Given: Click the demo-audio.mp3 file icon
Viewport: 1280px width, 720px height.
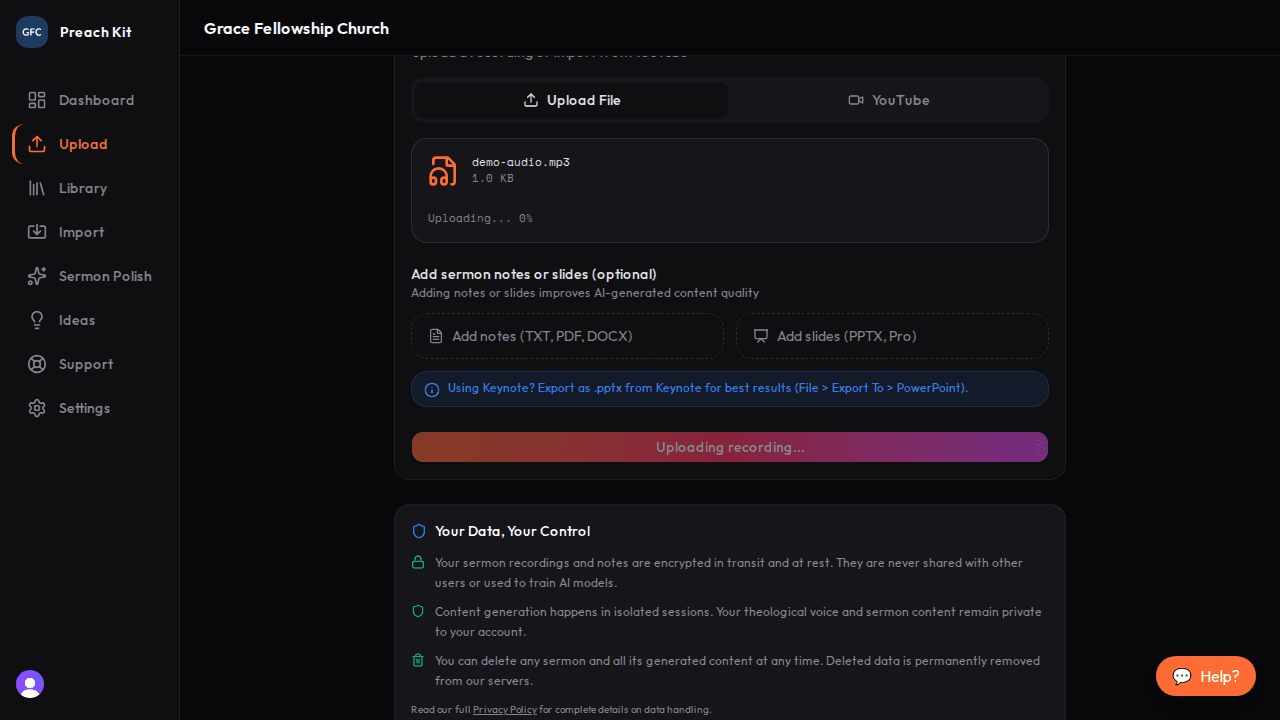Looking at the screenshot, I should tap(443, 171).
